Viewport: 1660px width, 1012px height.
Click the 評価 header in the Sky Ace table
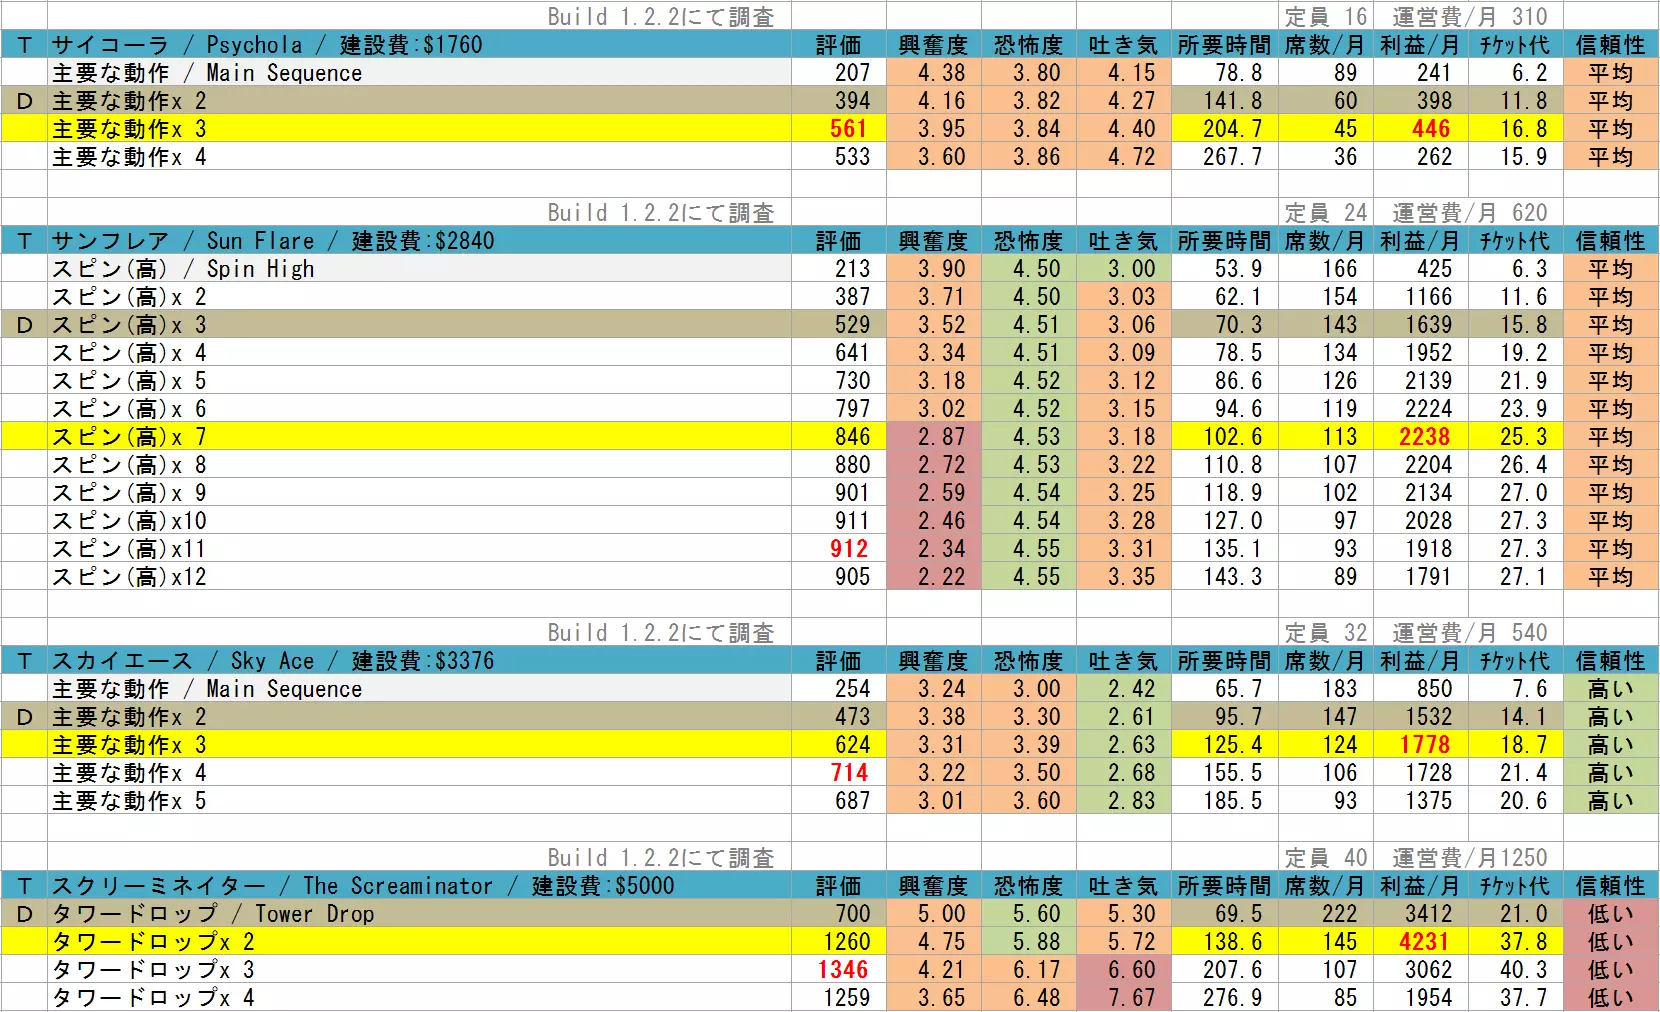click(x=839, y=661)
